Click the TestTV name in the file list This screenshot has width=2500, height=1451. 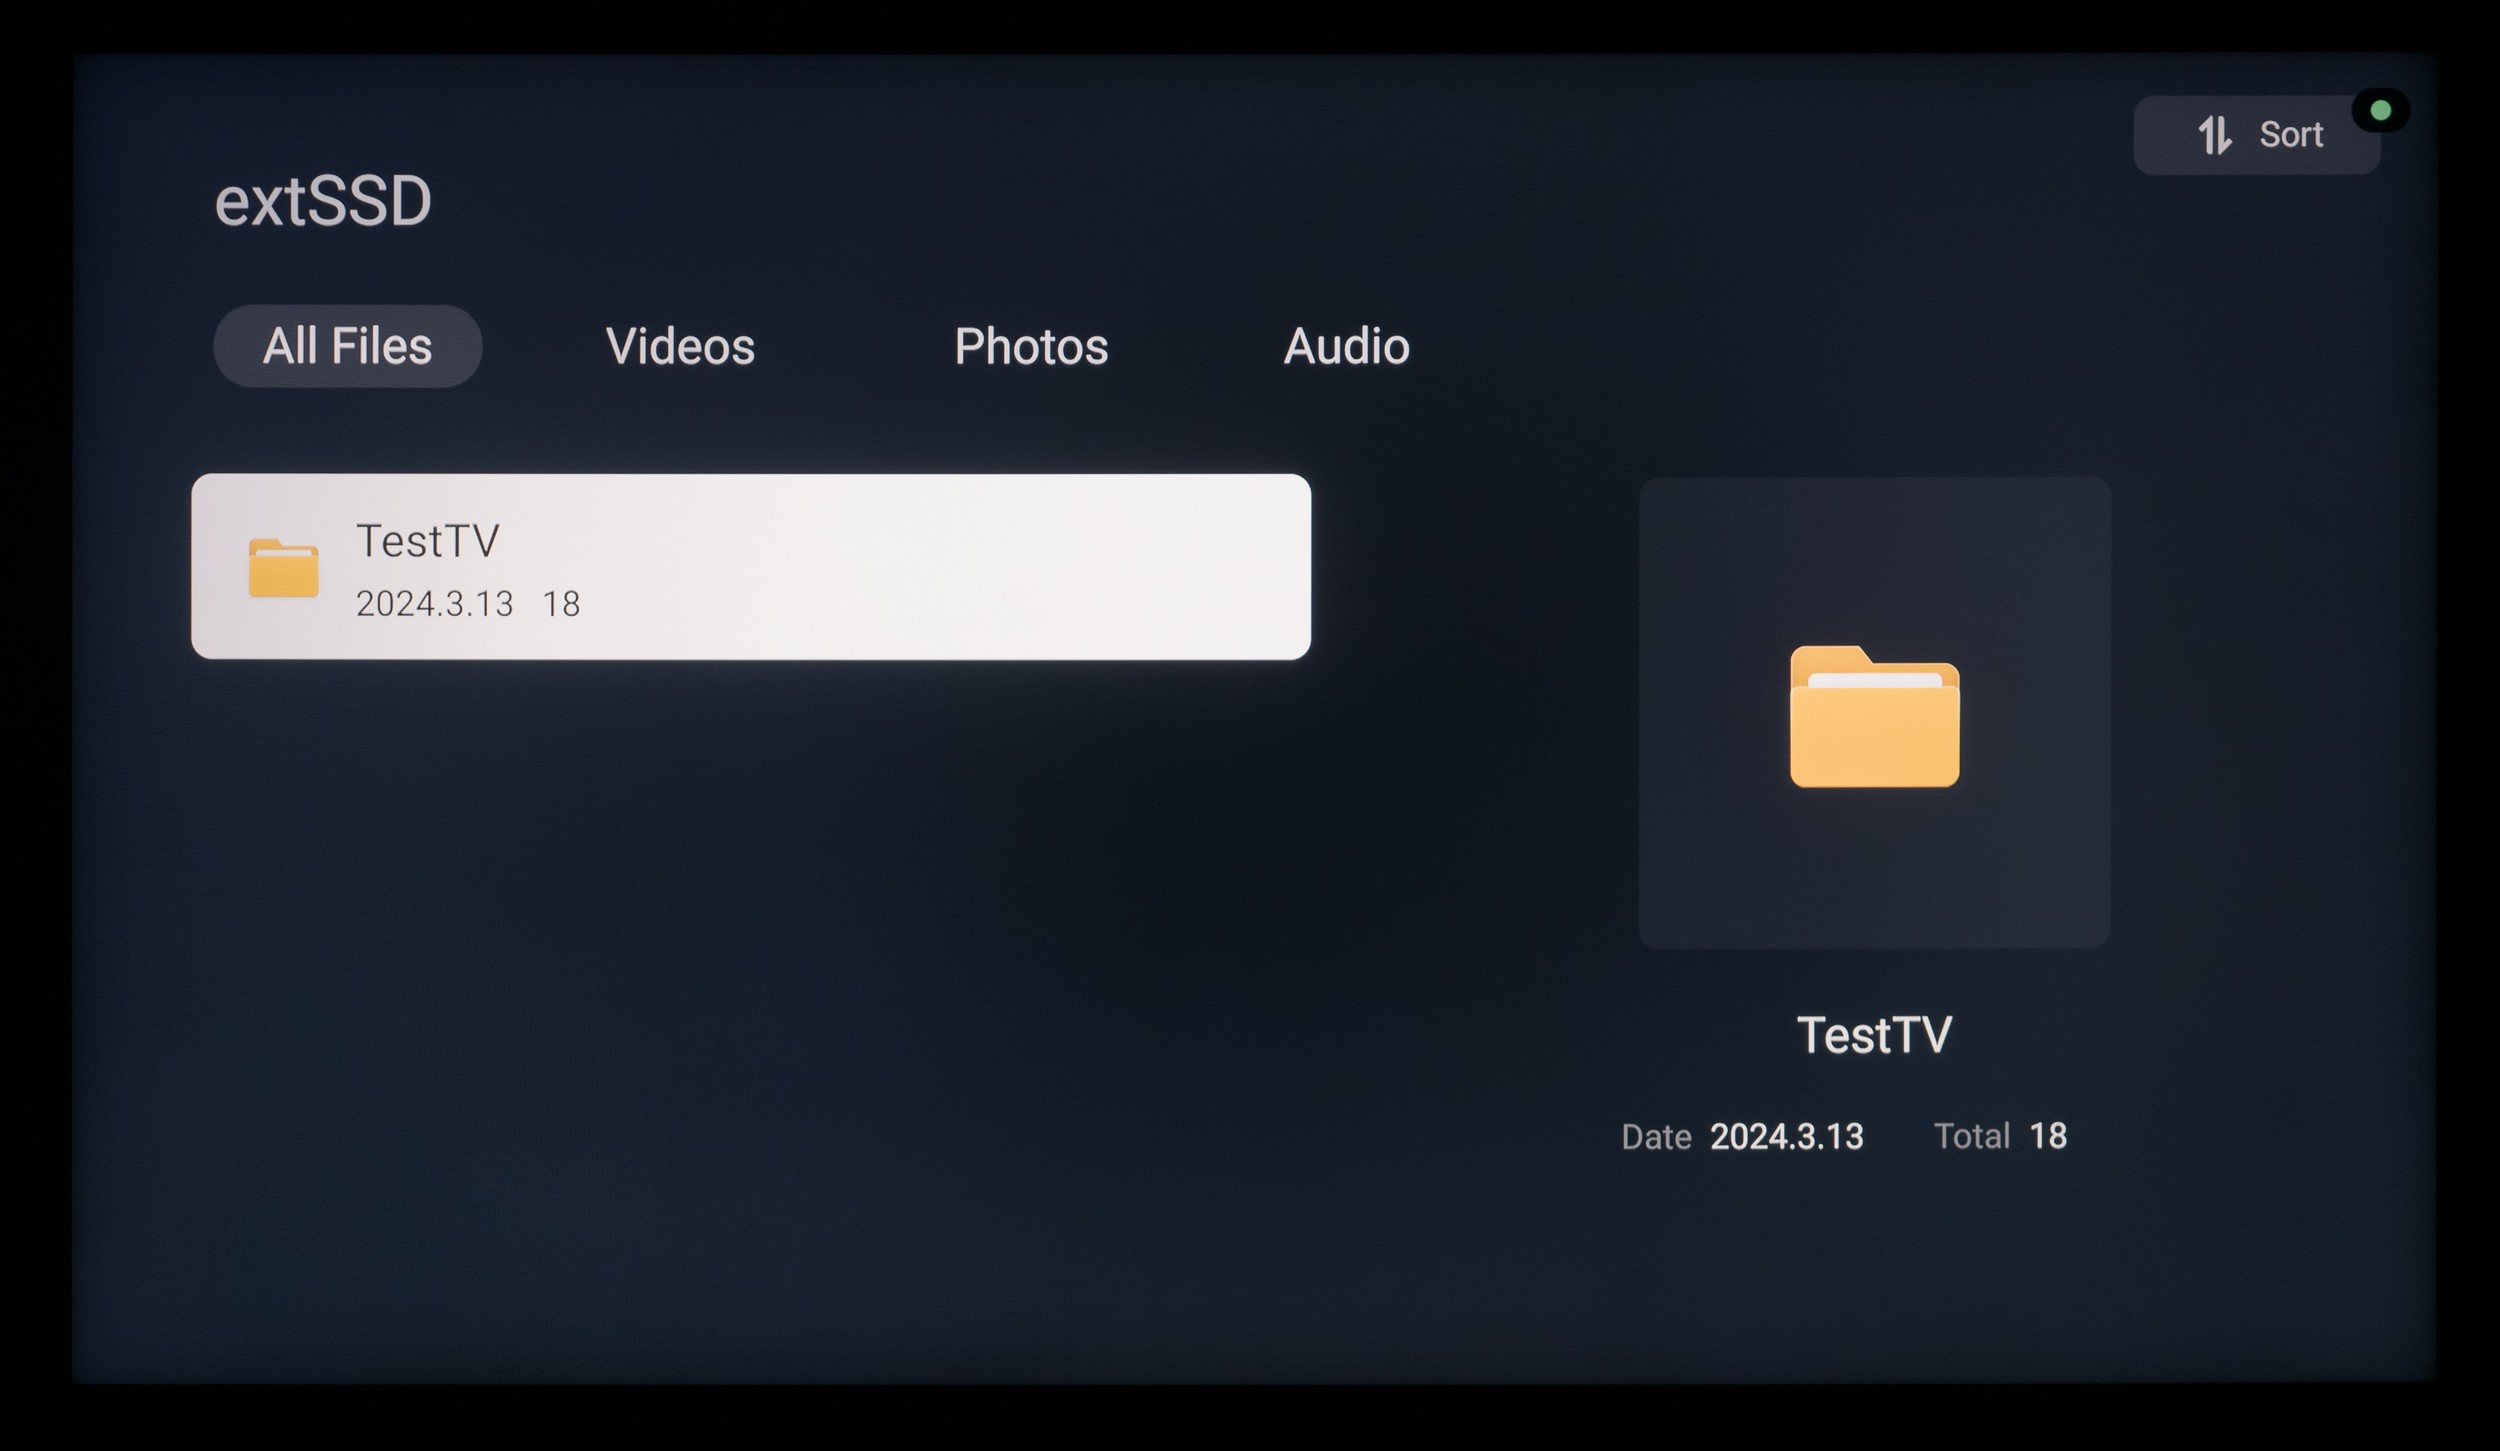click(x=428, y=541)
